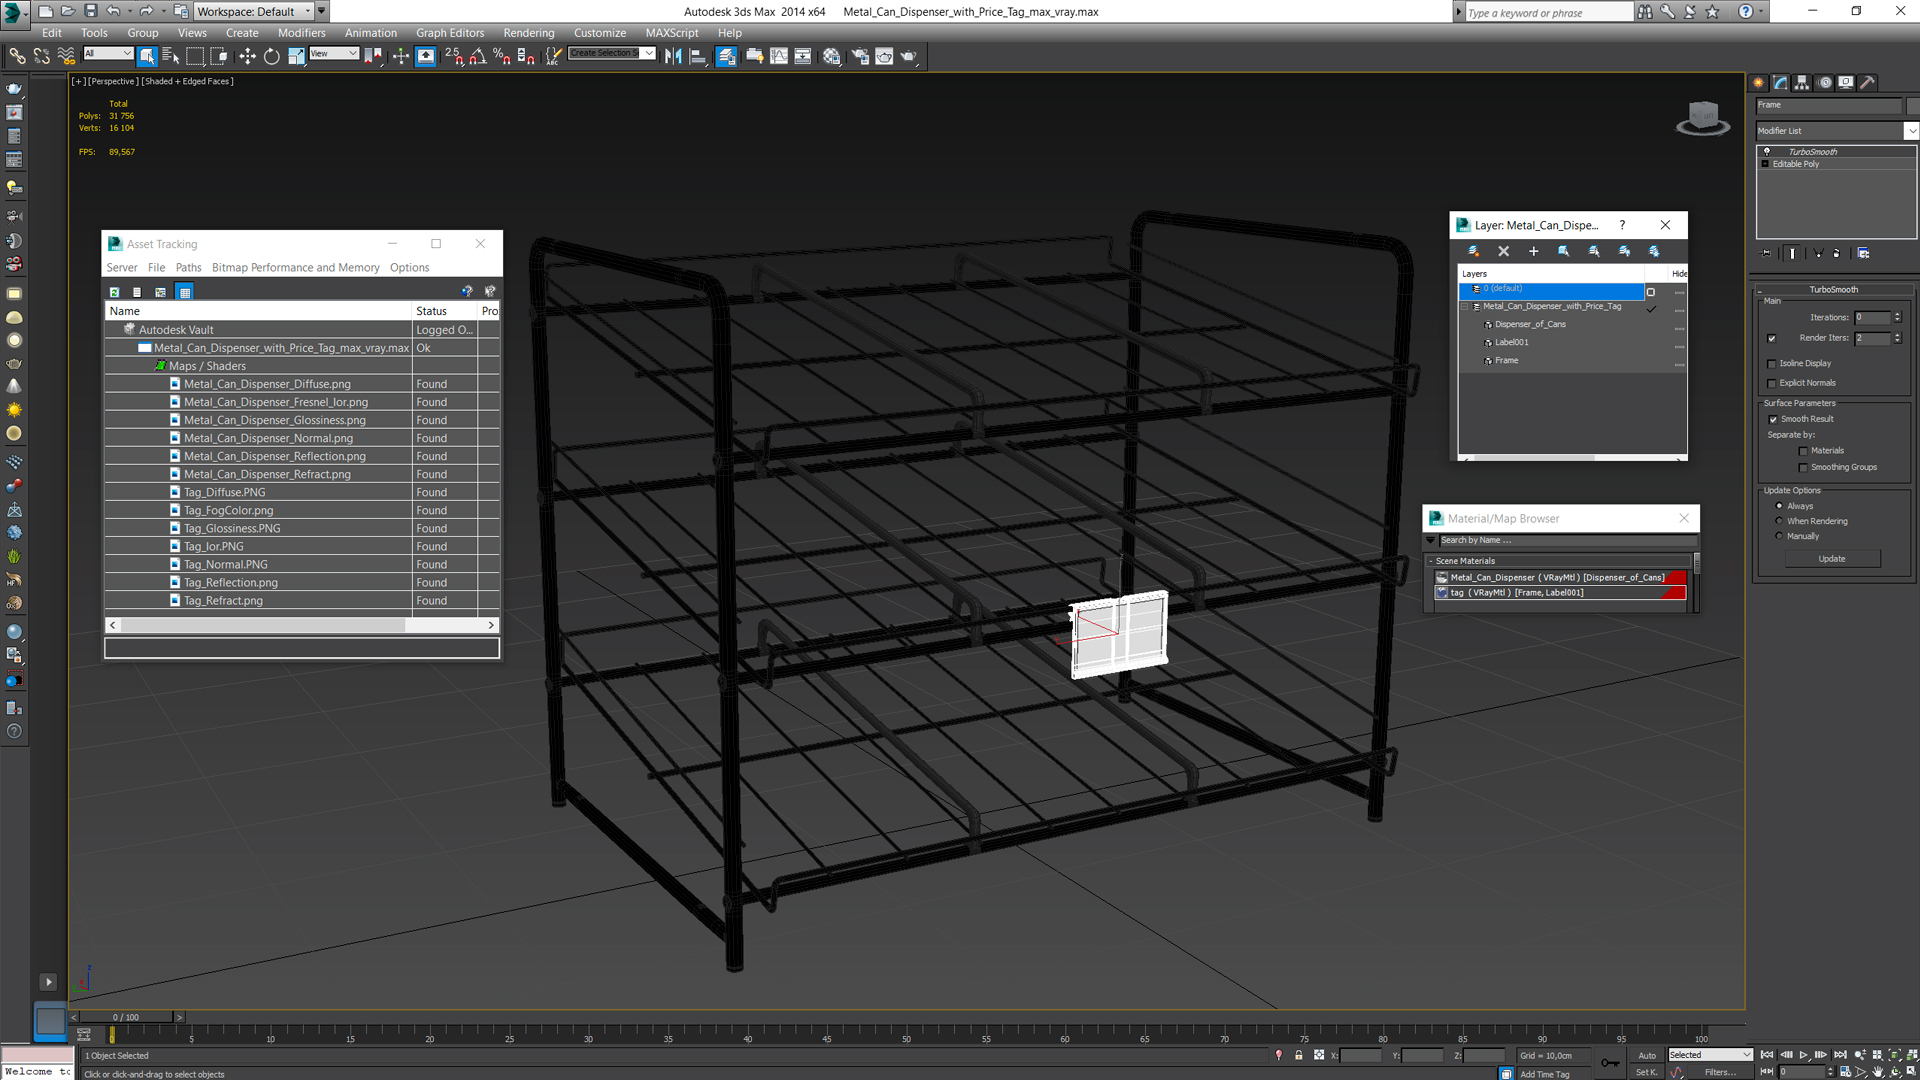Select the tag VRayMtl material swatch
This screenshot has height=1080, width=1920.
pyautogui.click(x=1441, y=593)
